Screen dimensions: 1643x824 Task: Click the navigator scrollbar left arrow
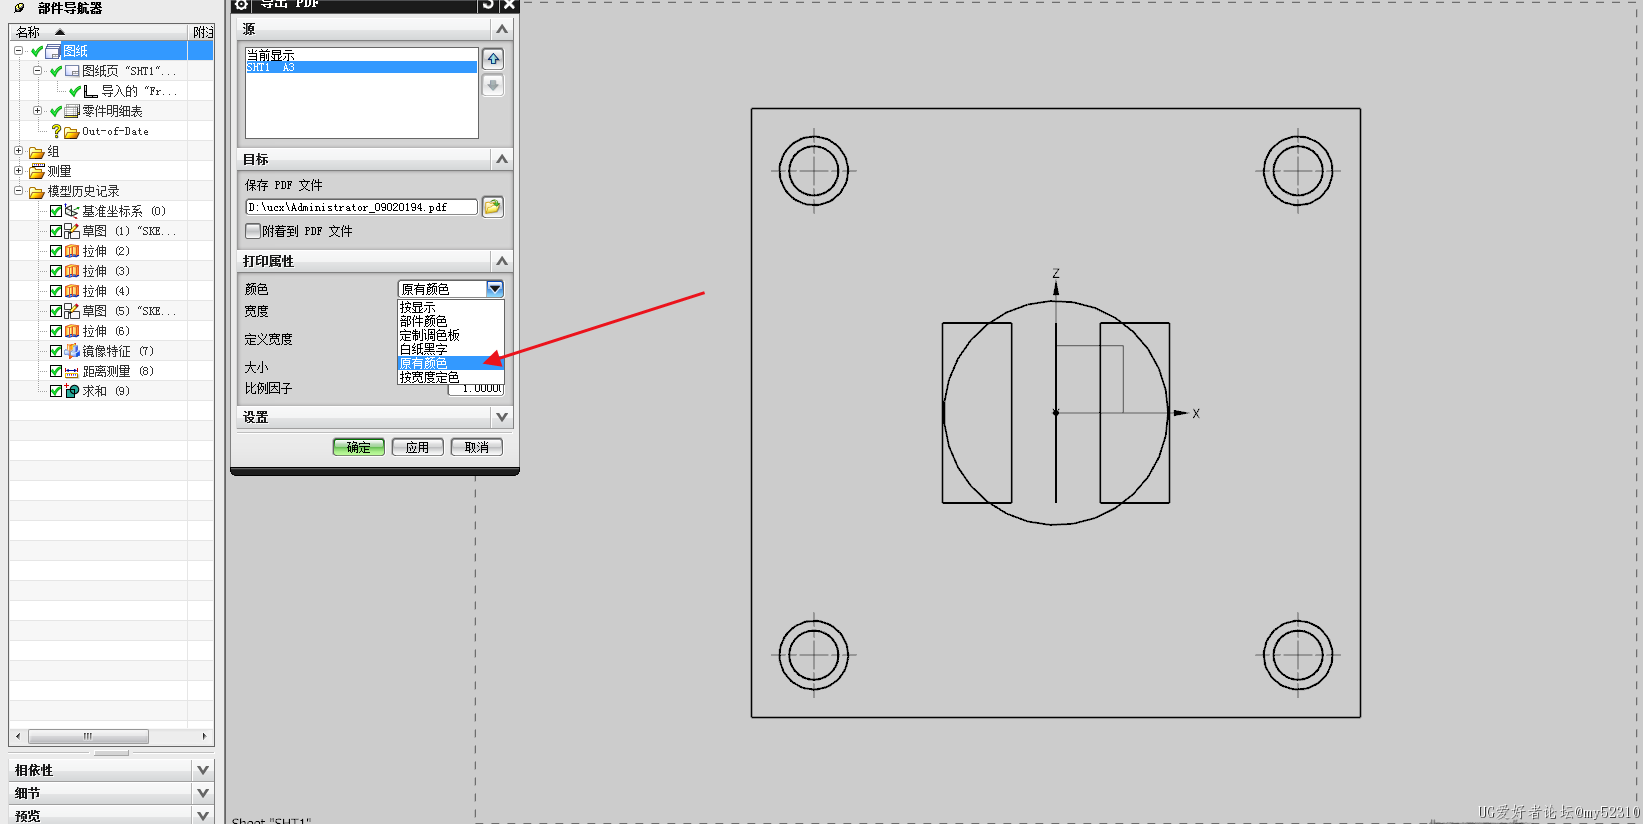18,736
